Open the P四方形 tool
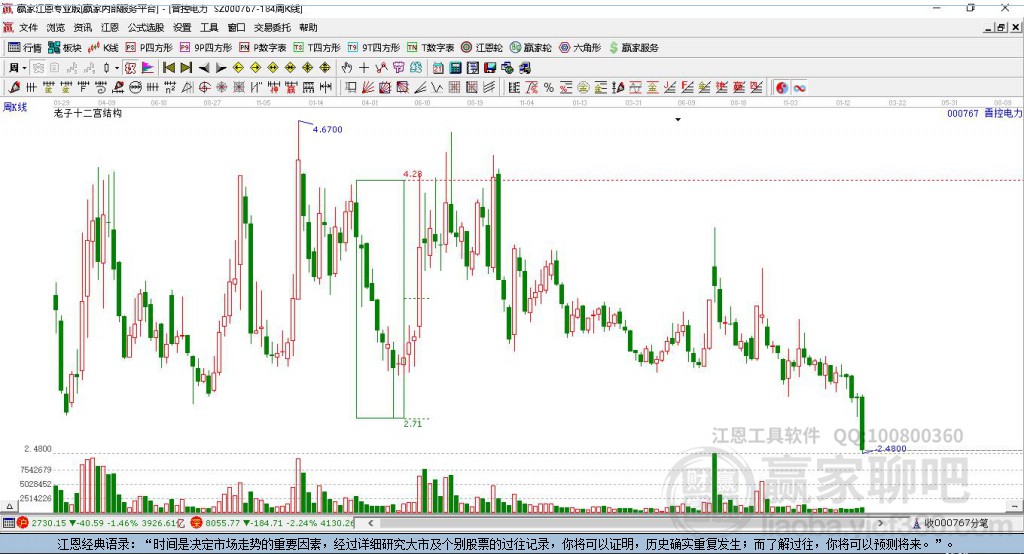1024x554 pixels. point(149,48)
